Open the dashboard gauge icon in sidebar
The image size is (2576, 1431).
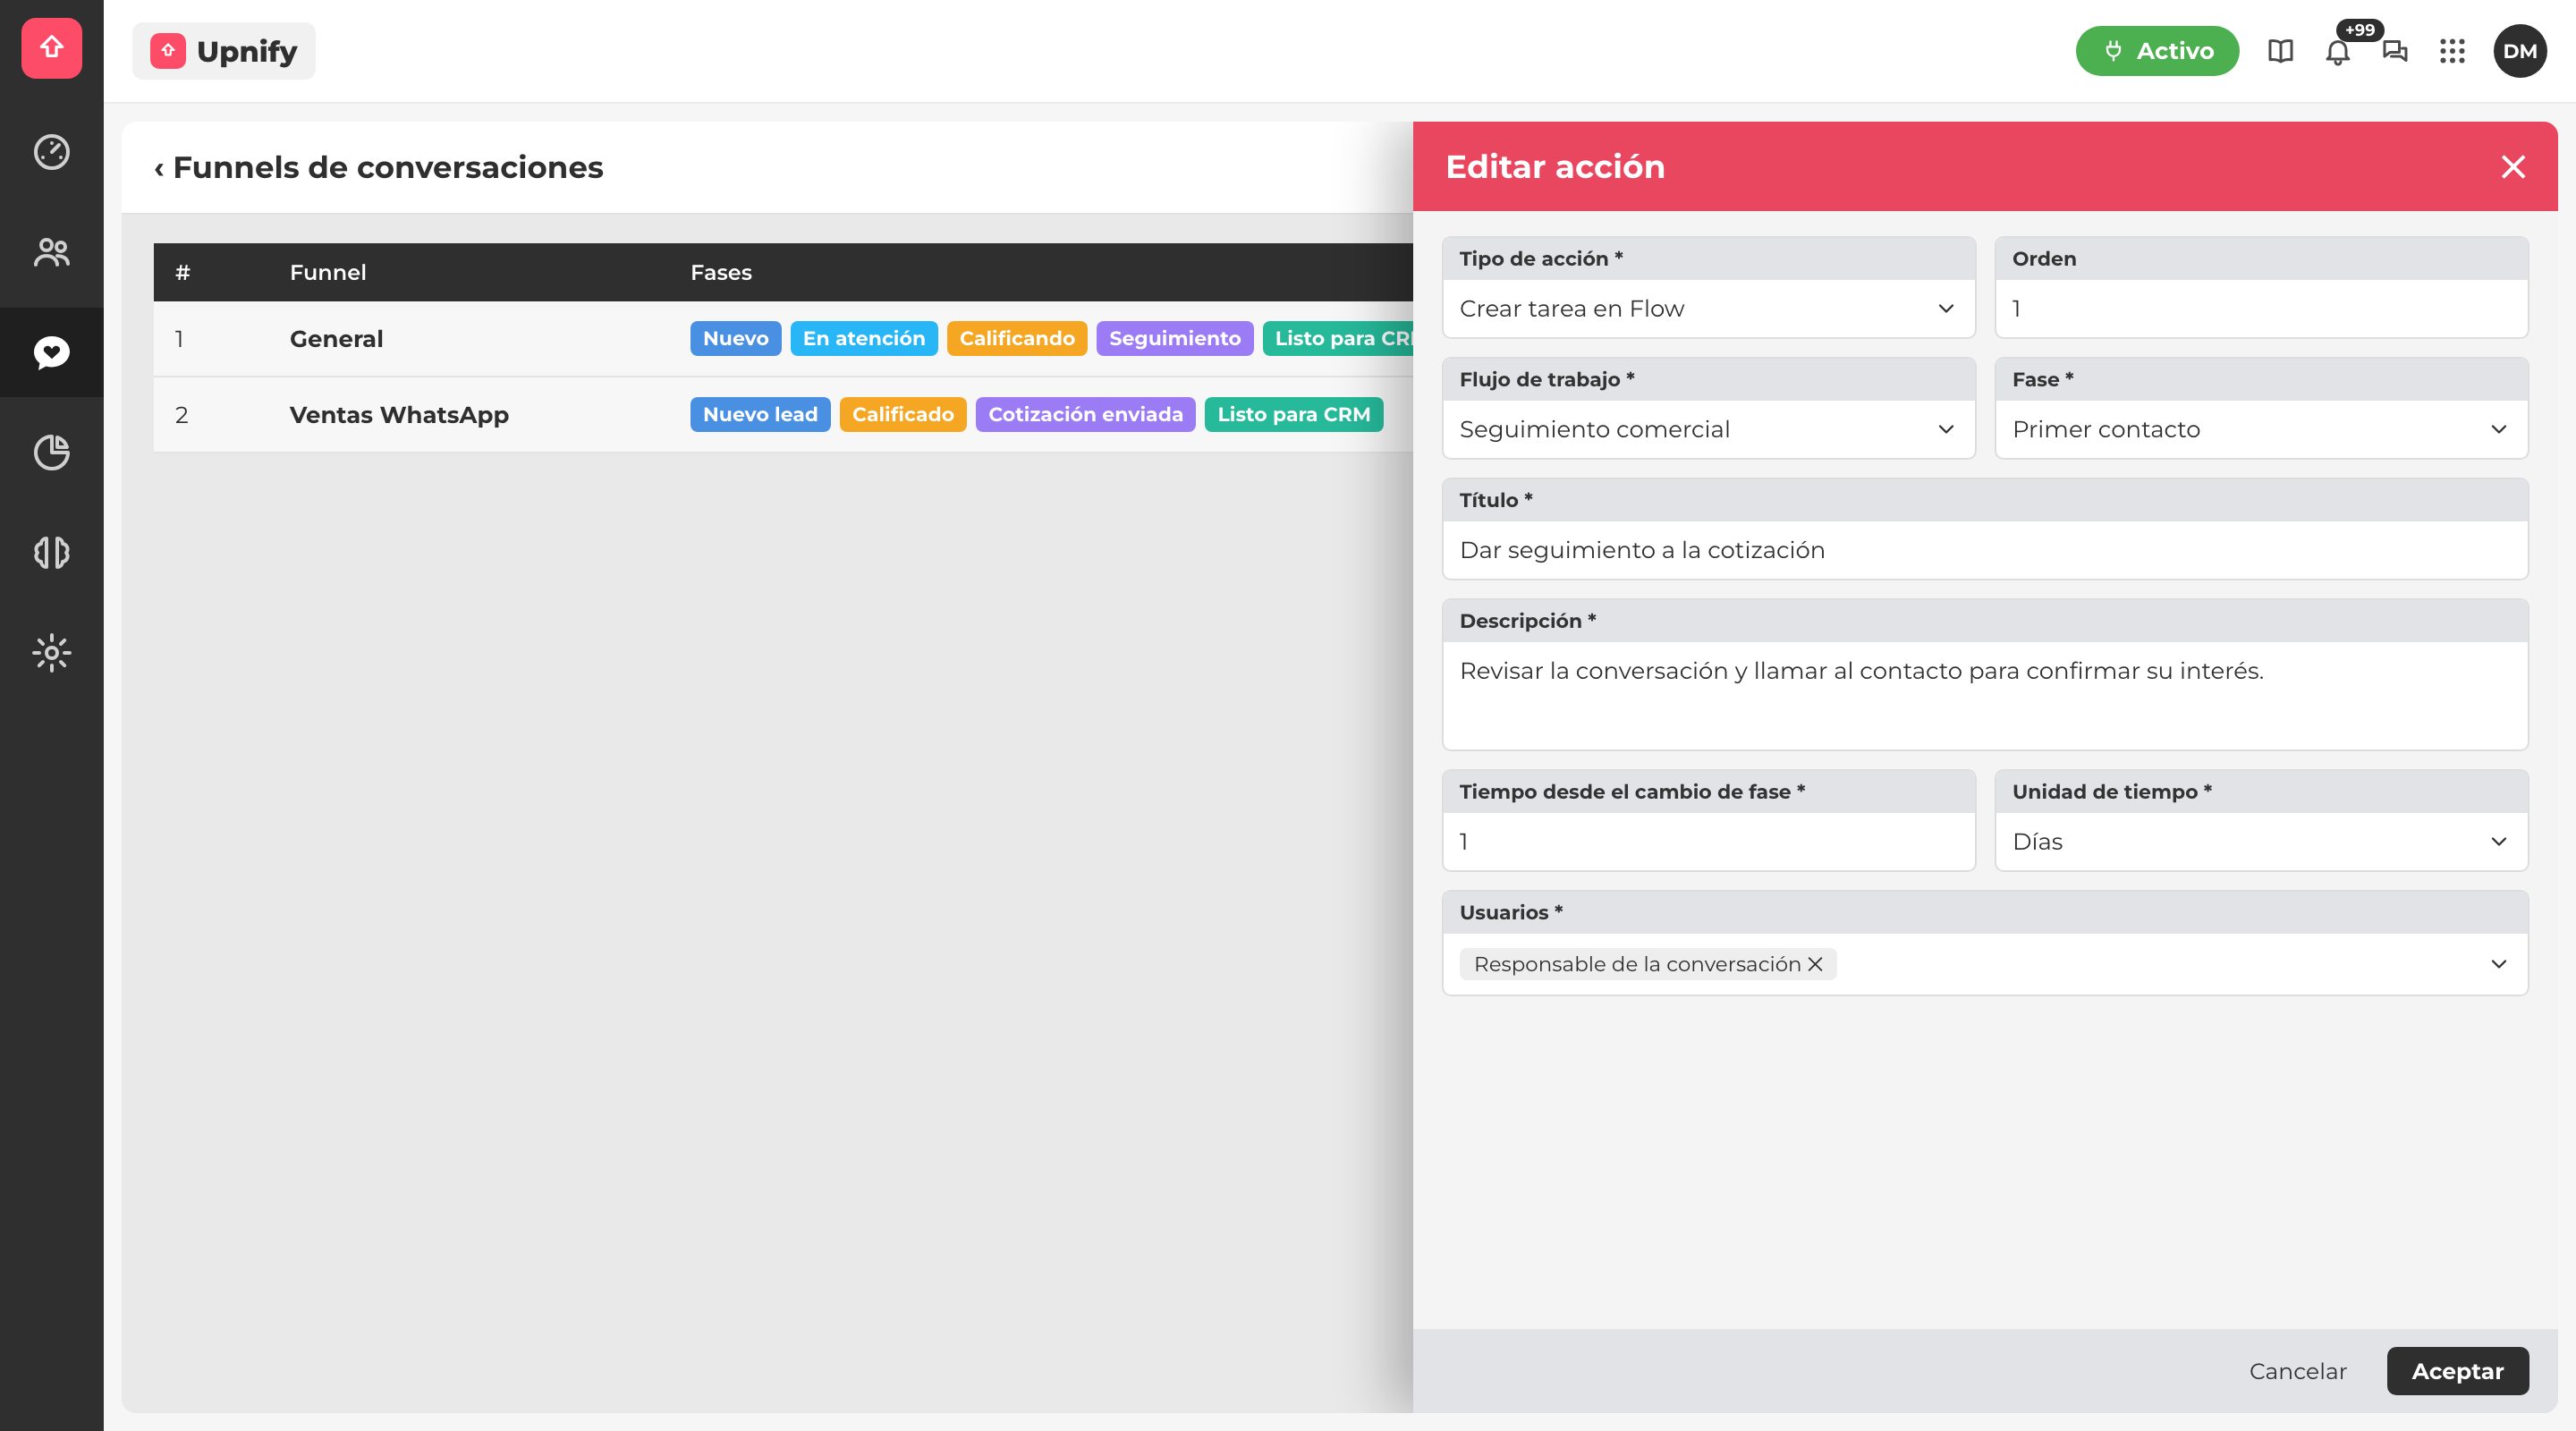coord(51,152)
